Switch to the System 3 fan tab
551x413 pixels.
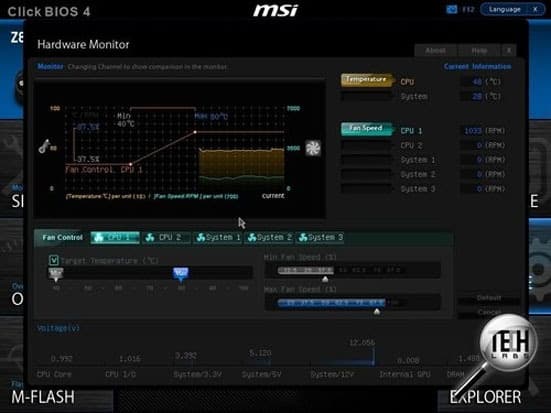pos(320,238)
